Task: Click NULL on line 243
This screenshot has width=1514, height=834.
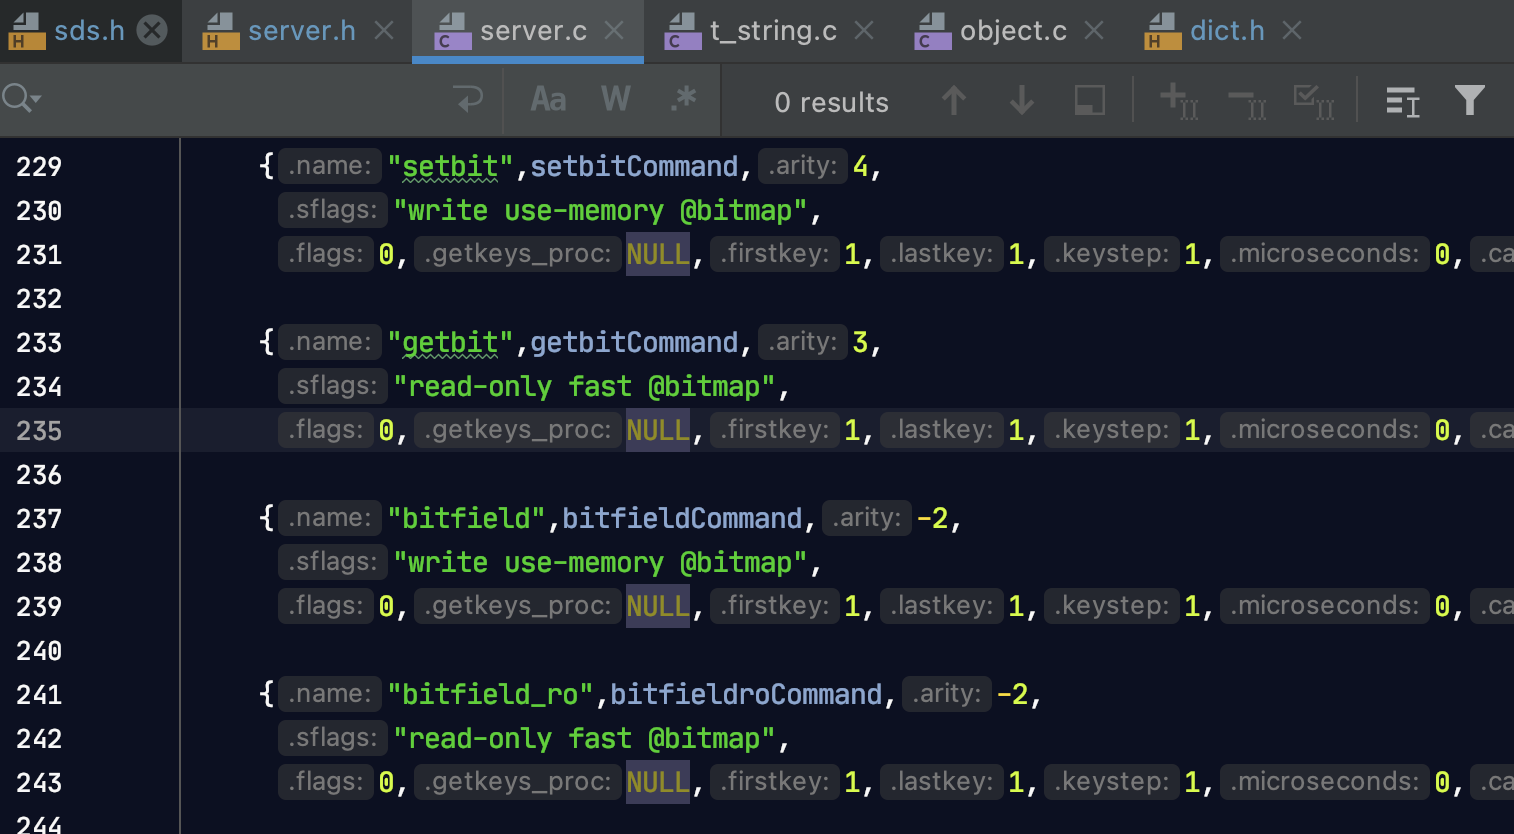Action: (x=658, y=783)
